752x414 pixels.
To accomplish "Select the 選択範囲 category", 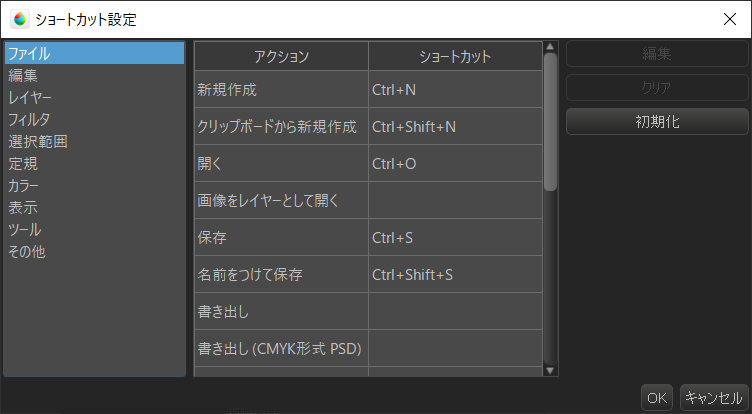I will tap(94, 142).
